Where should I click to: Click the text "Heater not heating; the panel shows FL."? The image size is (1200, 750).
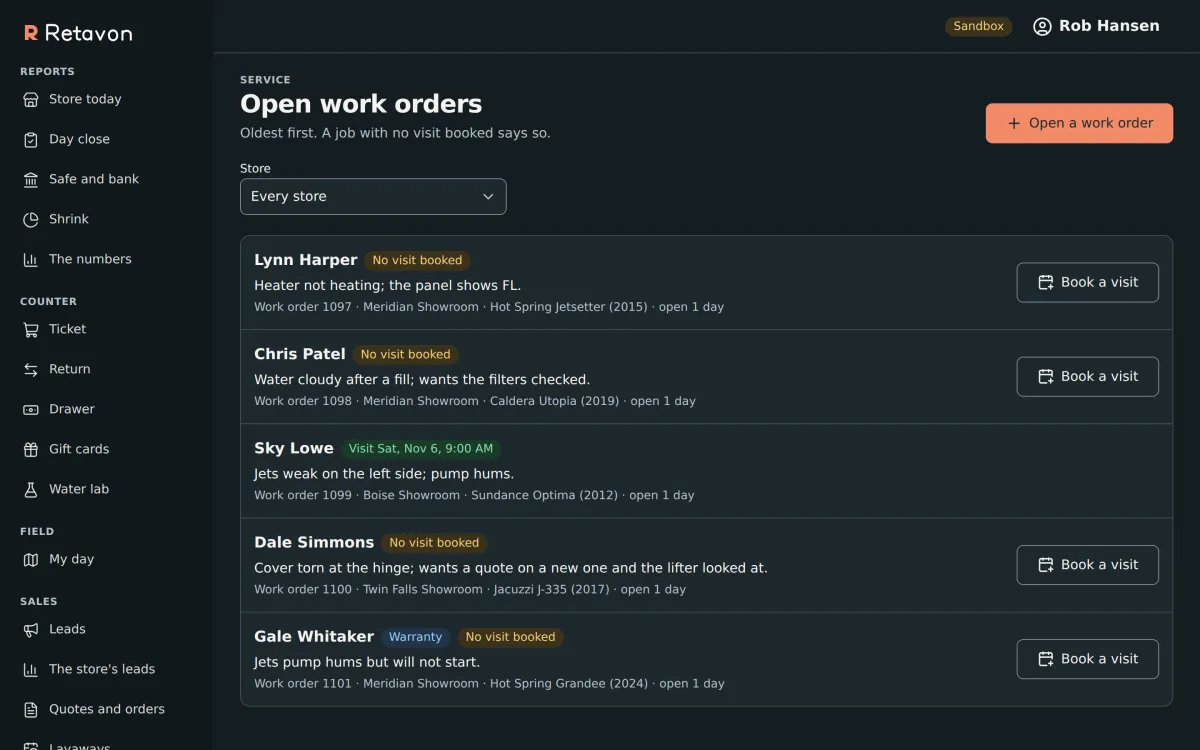tap(387, 285)
